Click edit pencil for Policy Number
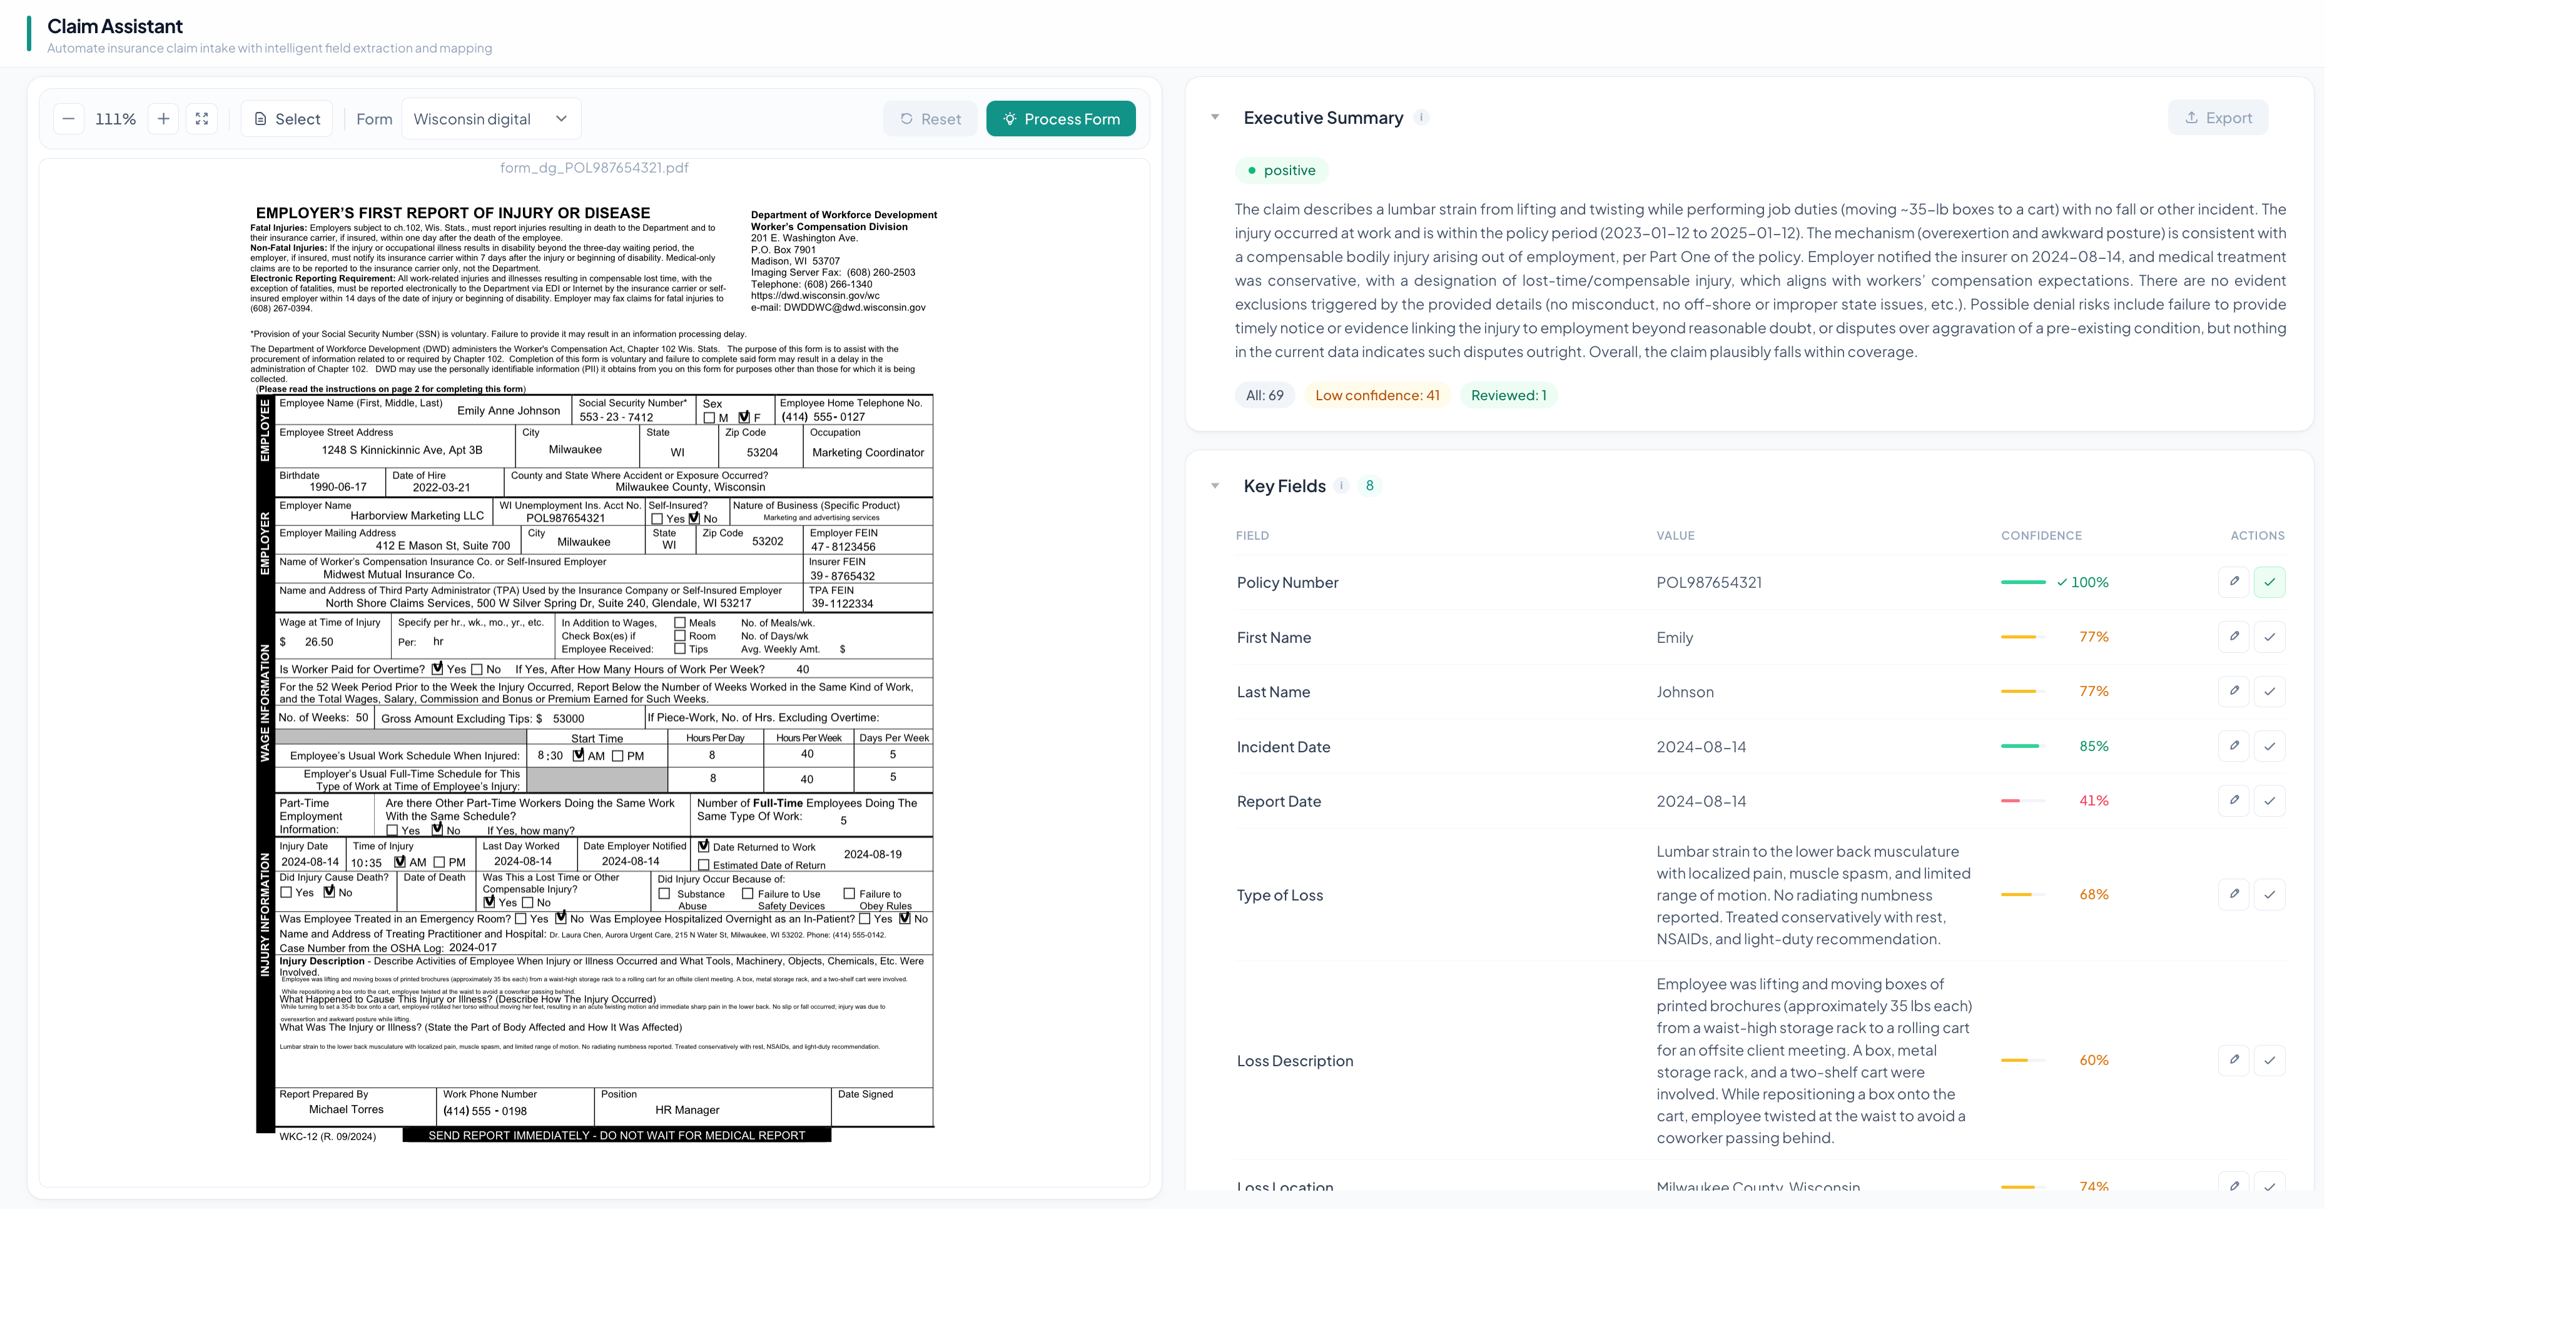 2233,582
